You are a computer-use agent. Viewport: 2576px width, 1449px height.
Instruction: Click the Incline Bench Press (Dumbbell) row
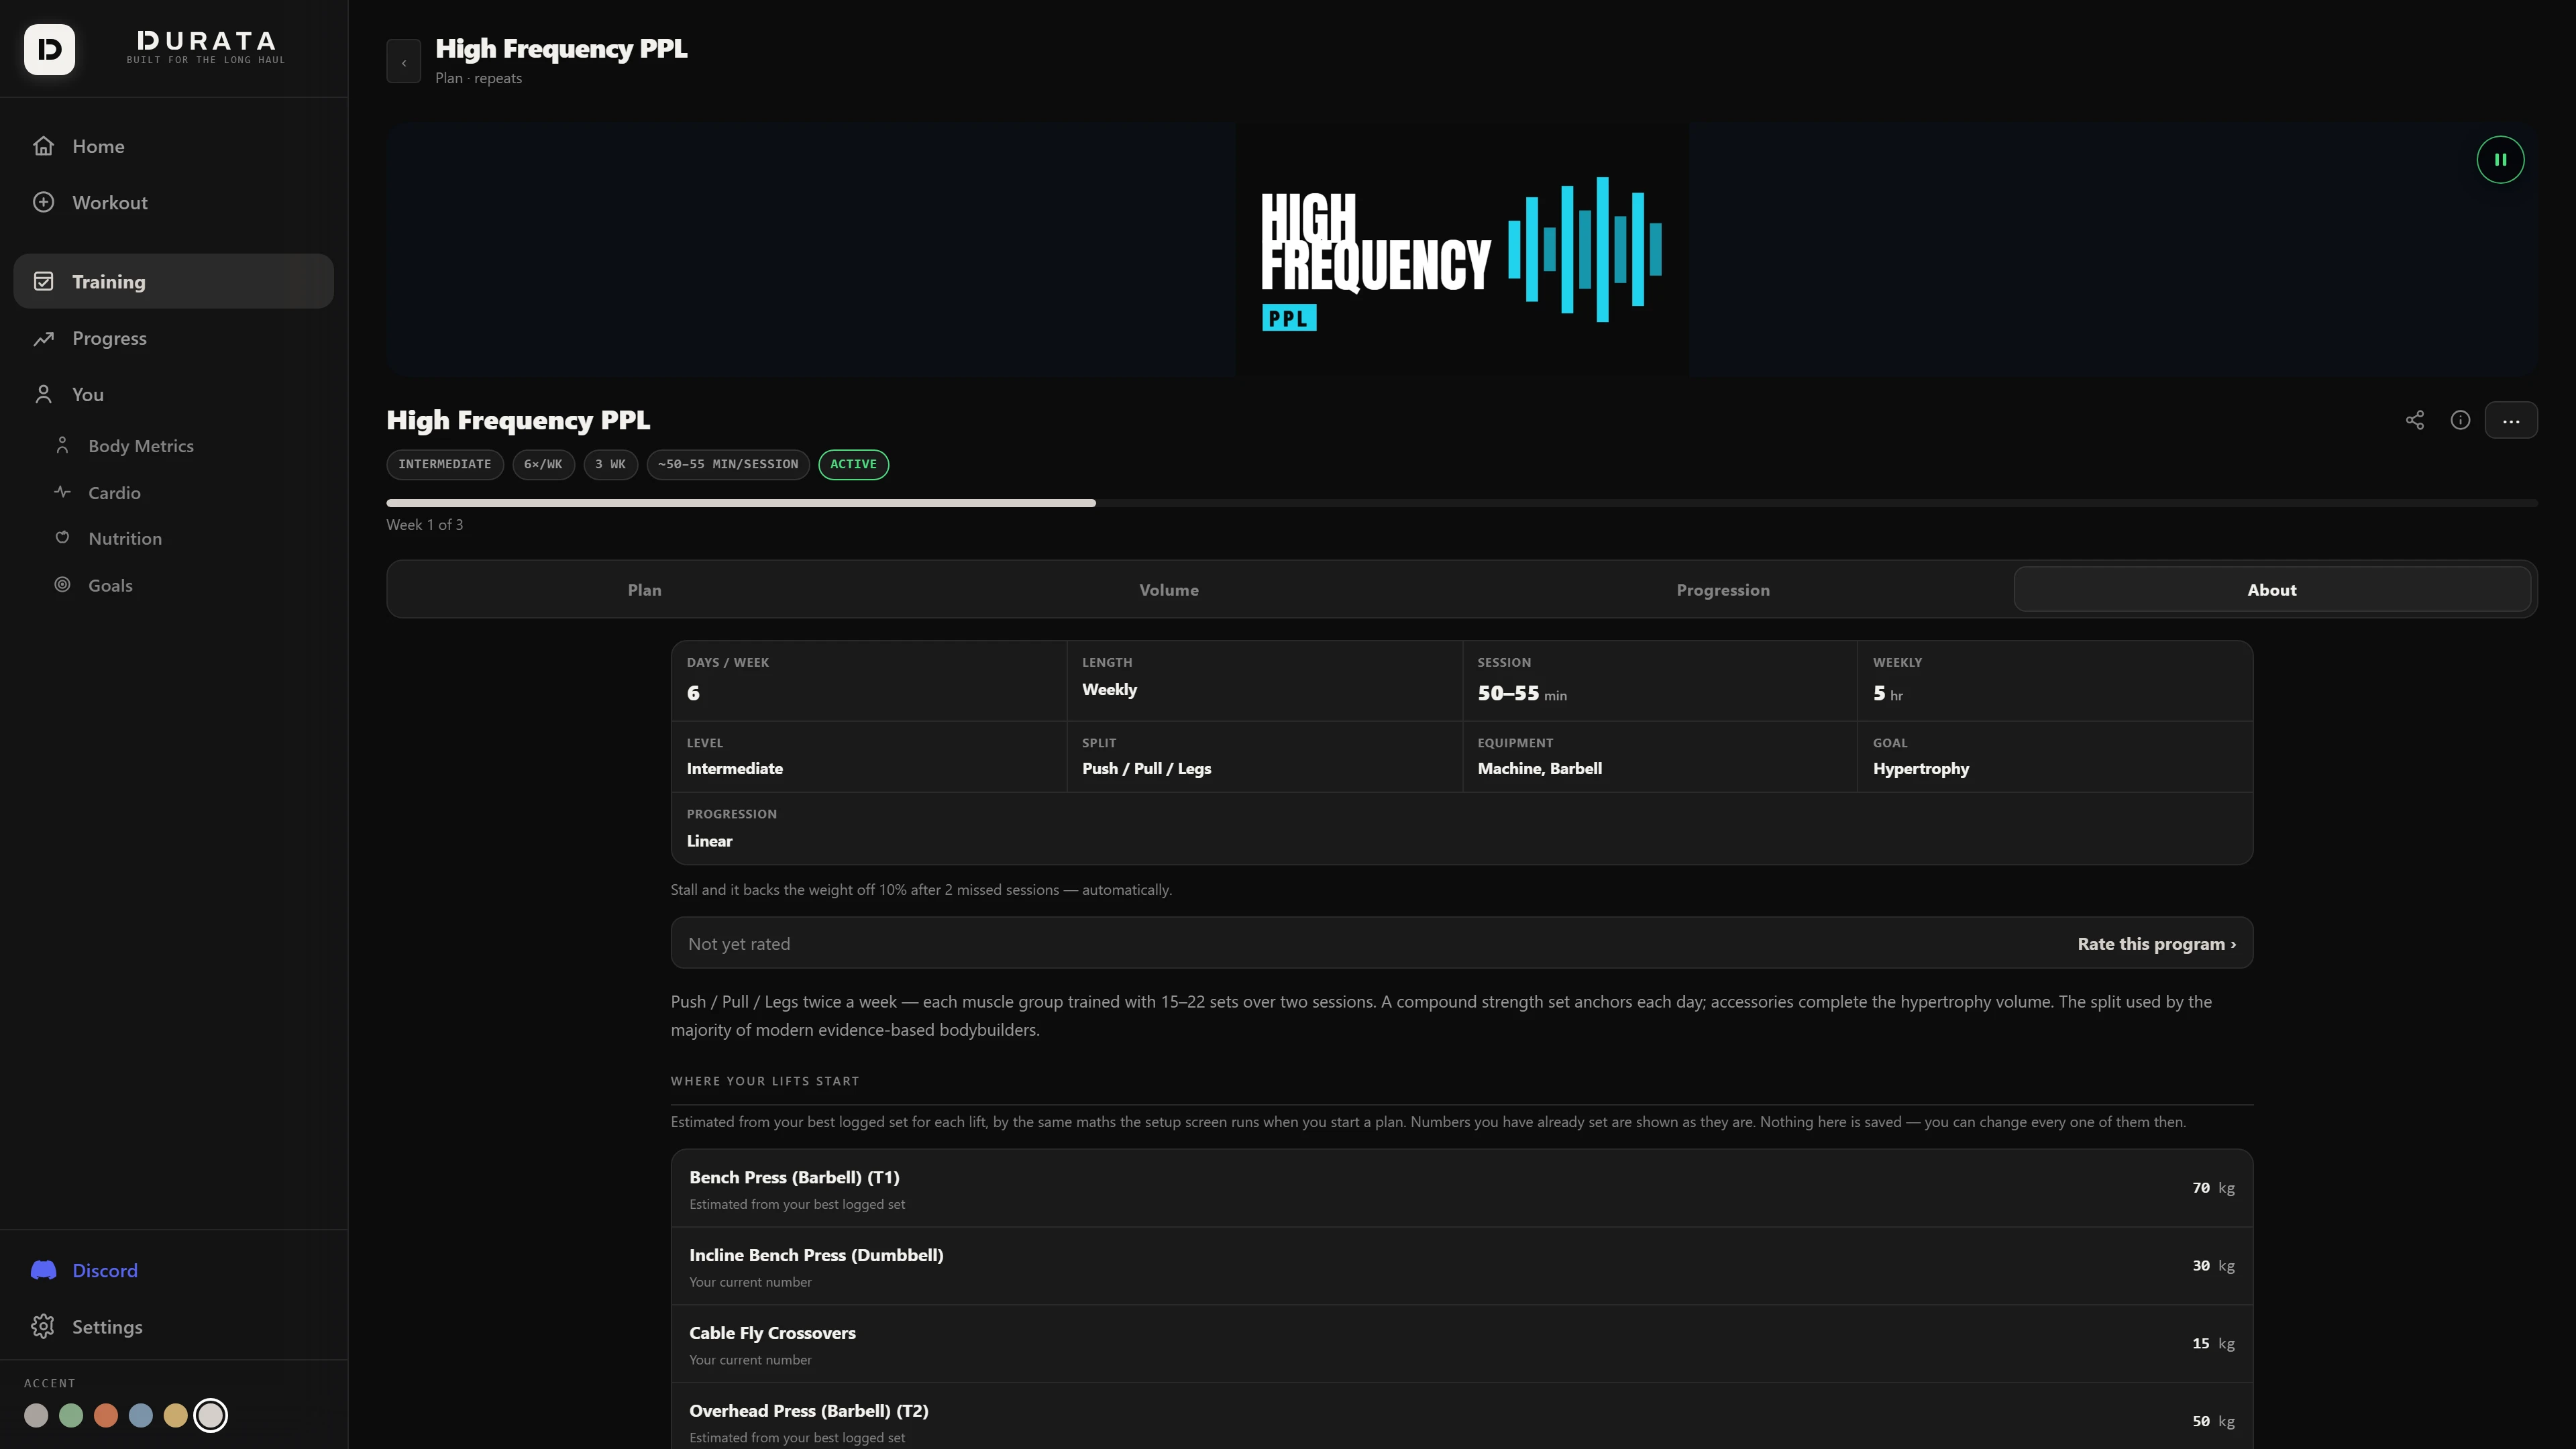click(1462, 1266)
